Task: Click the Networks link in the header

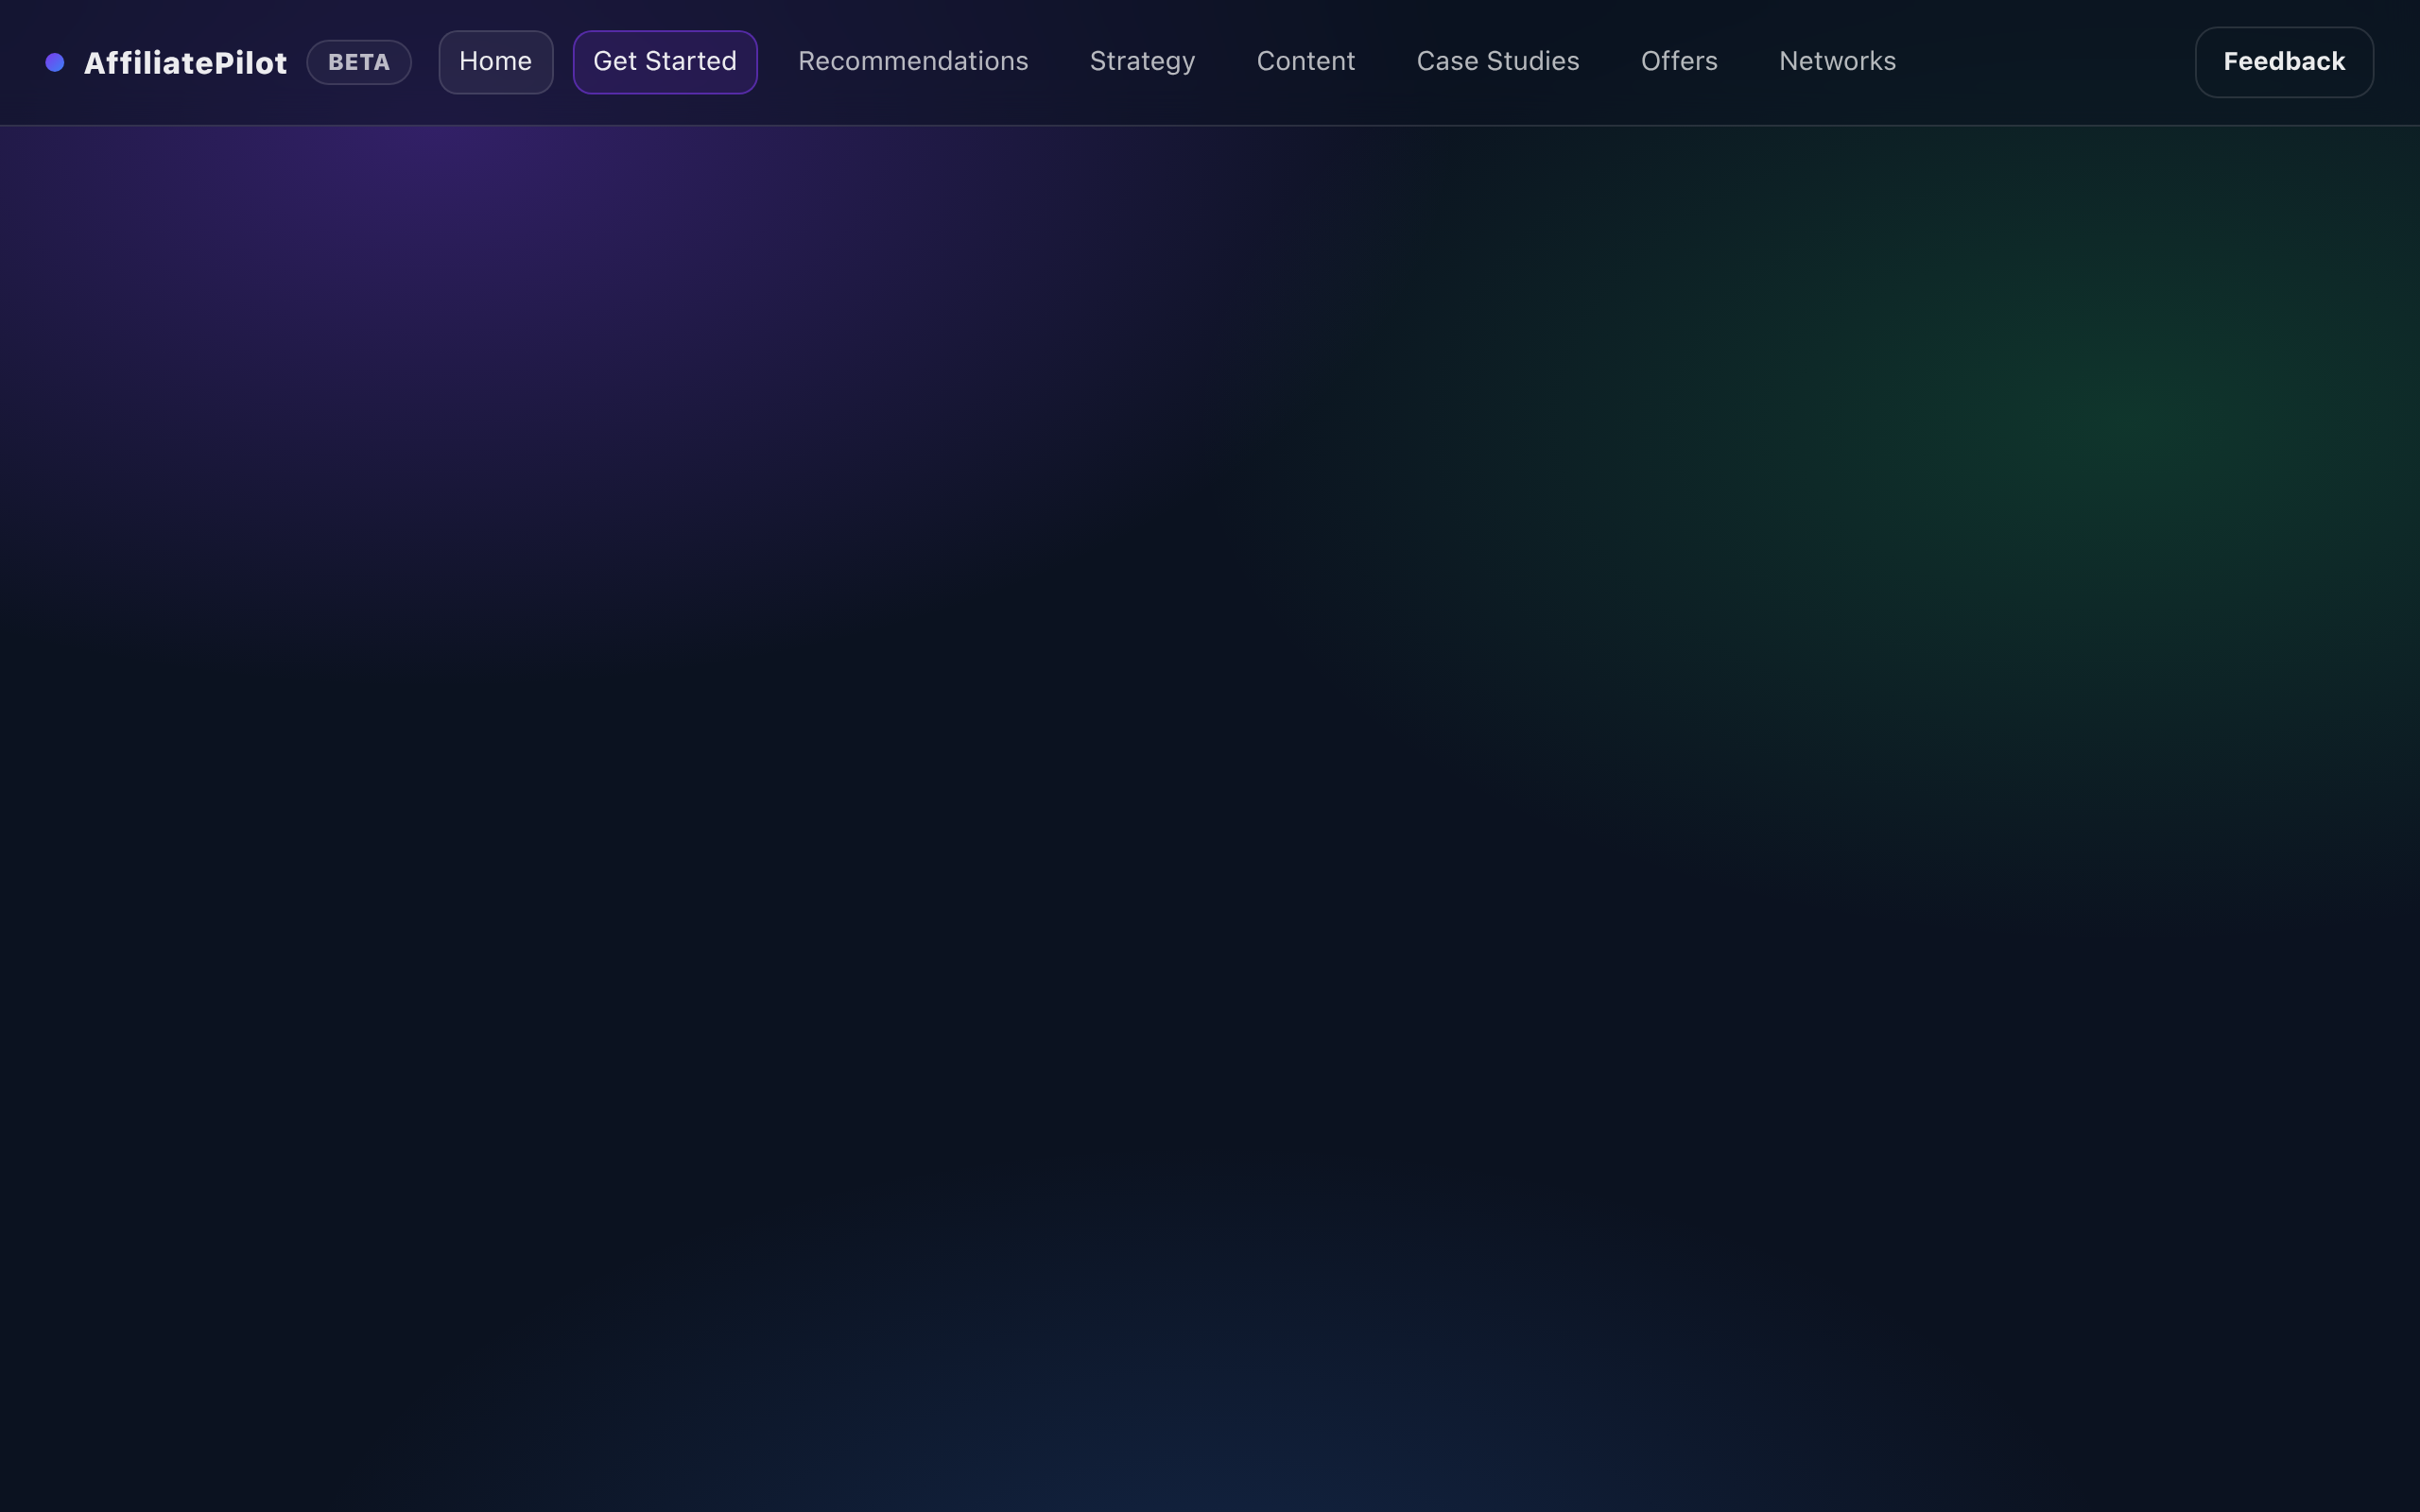Action: [1837, 61]
